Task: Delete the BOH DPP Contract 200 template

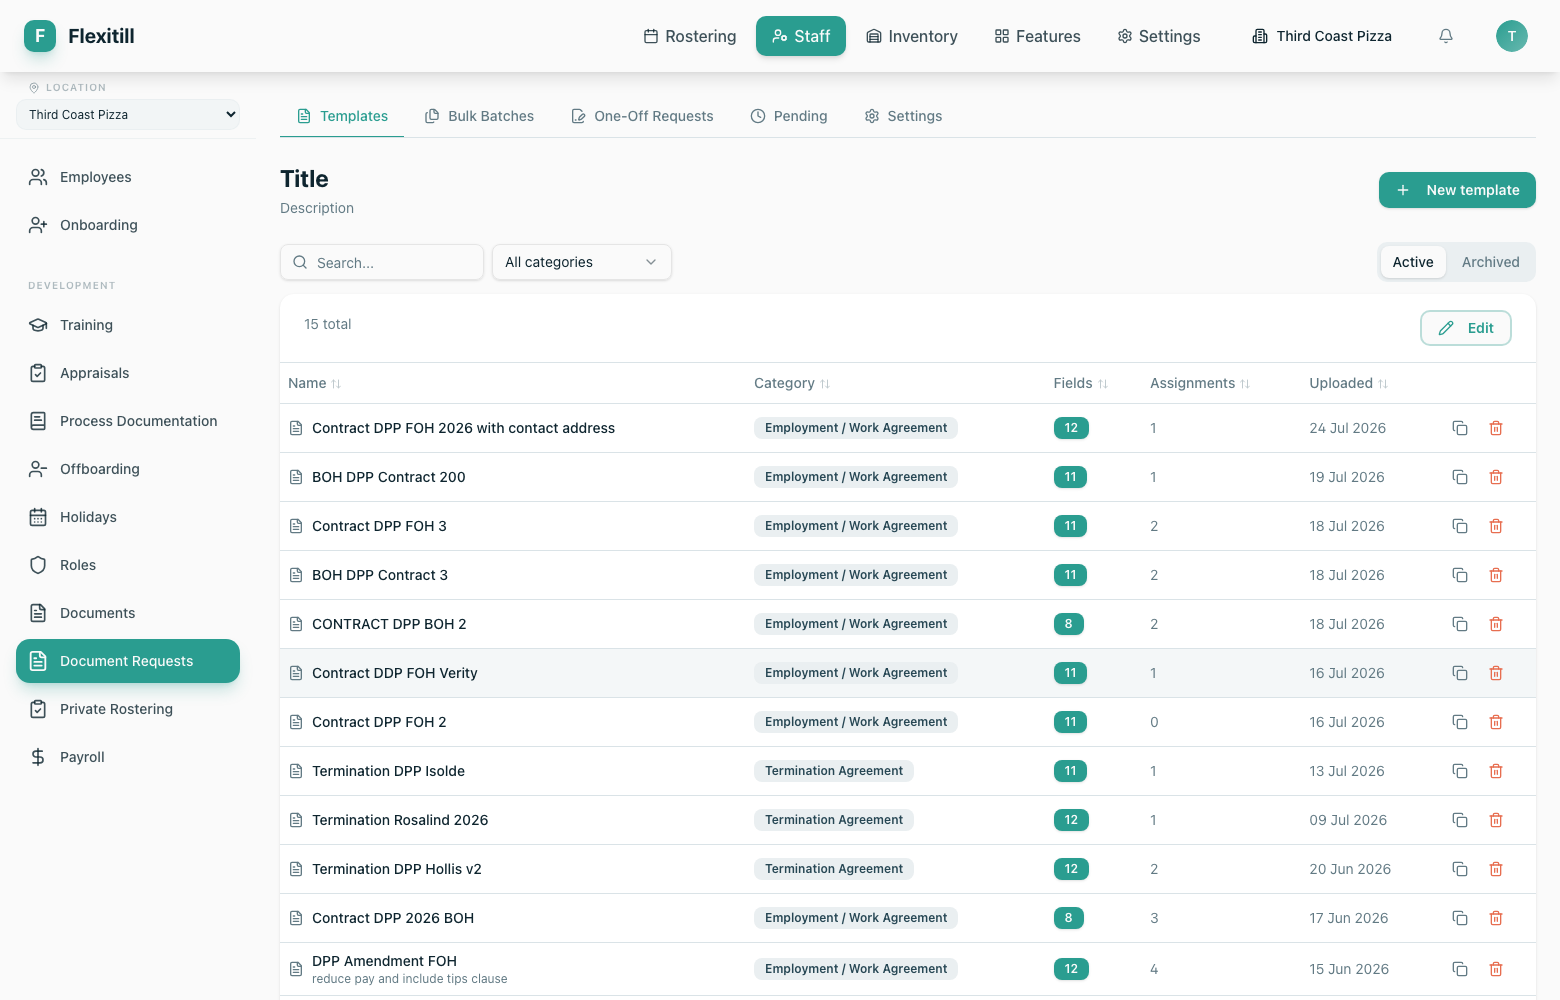Action: pos(1496,477)
